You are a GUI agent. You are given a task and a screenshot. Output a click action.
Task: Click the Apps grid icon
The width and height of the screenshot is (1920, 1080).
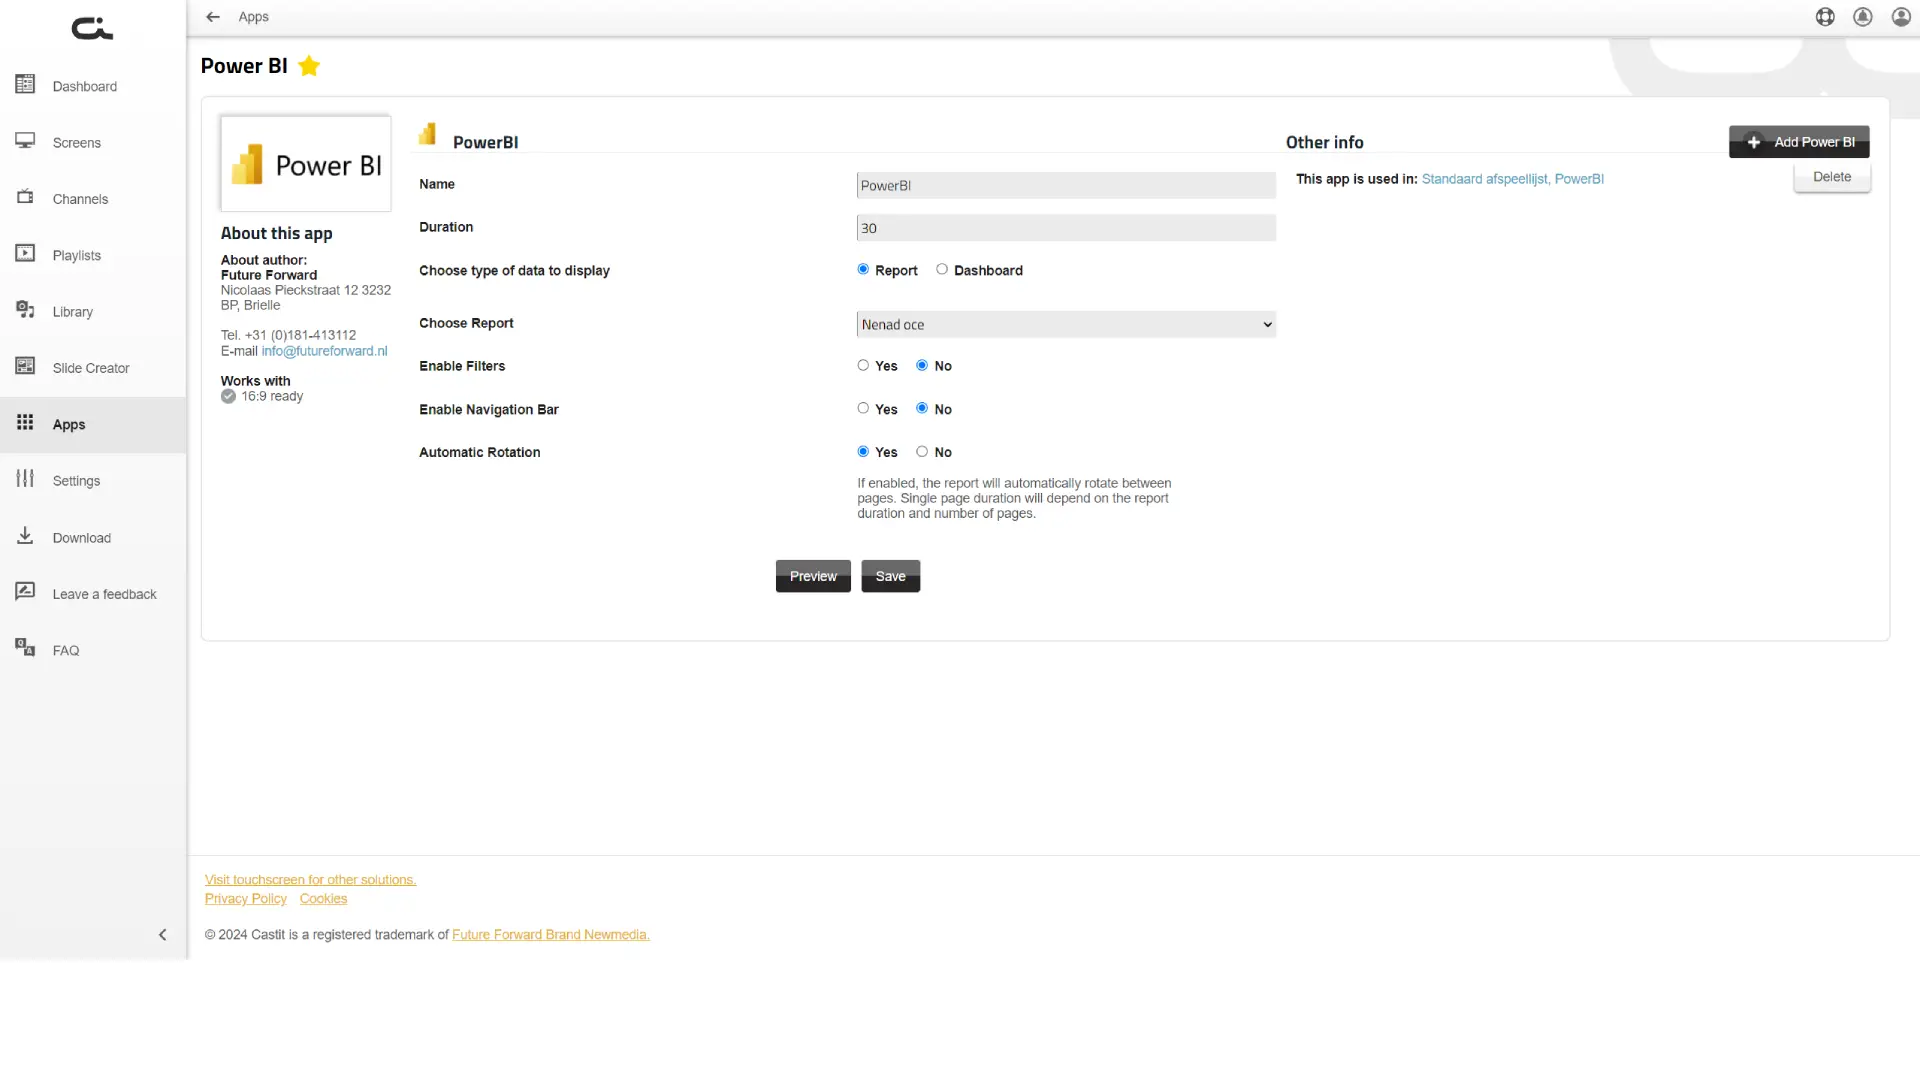[25, 423]
